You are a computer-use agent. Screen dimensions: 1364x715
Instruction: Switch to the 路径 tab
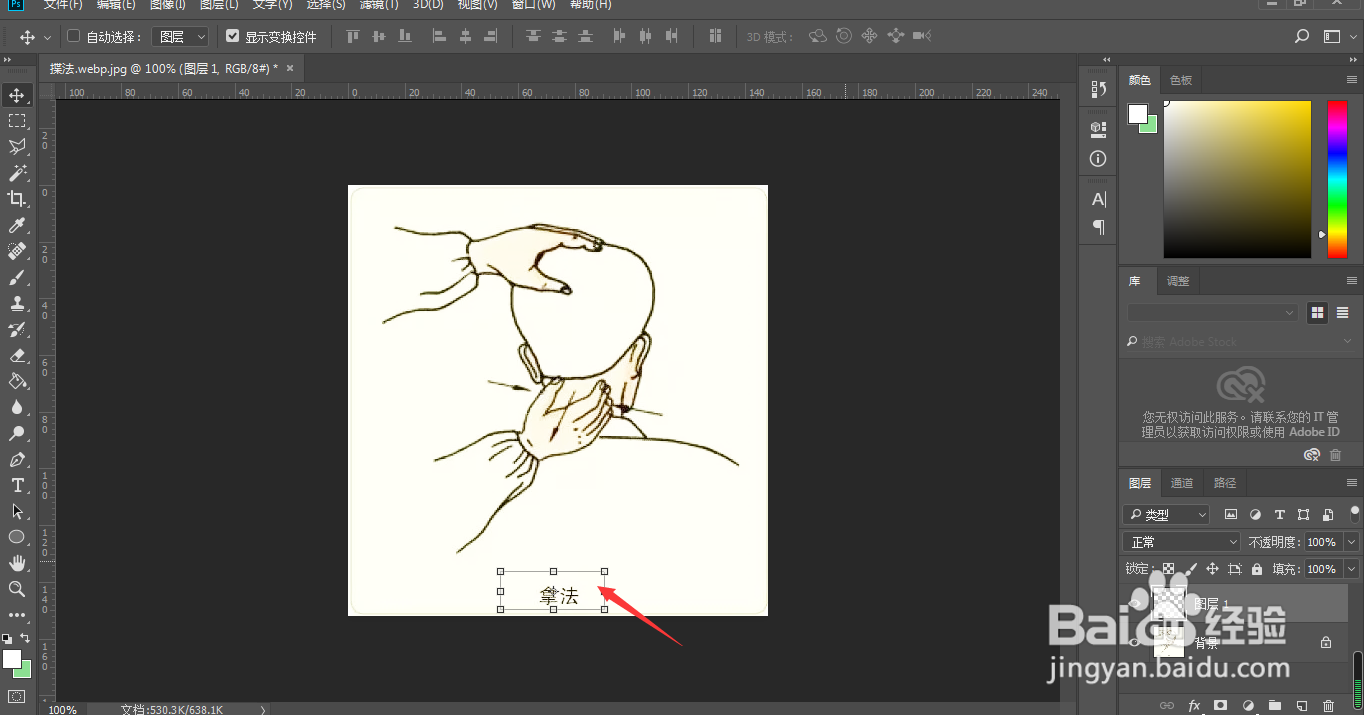pos(1225,483)
